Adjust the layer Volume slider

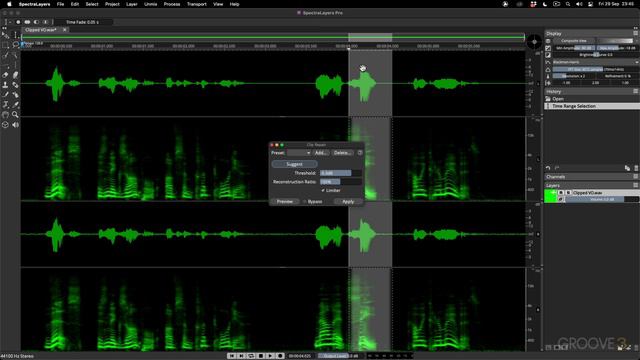[x=602, y=199]
